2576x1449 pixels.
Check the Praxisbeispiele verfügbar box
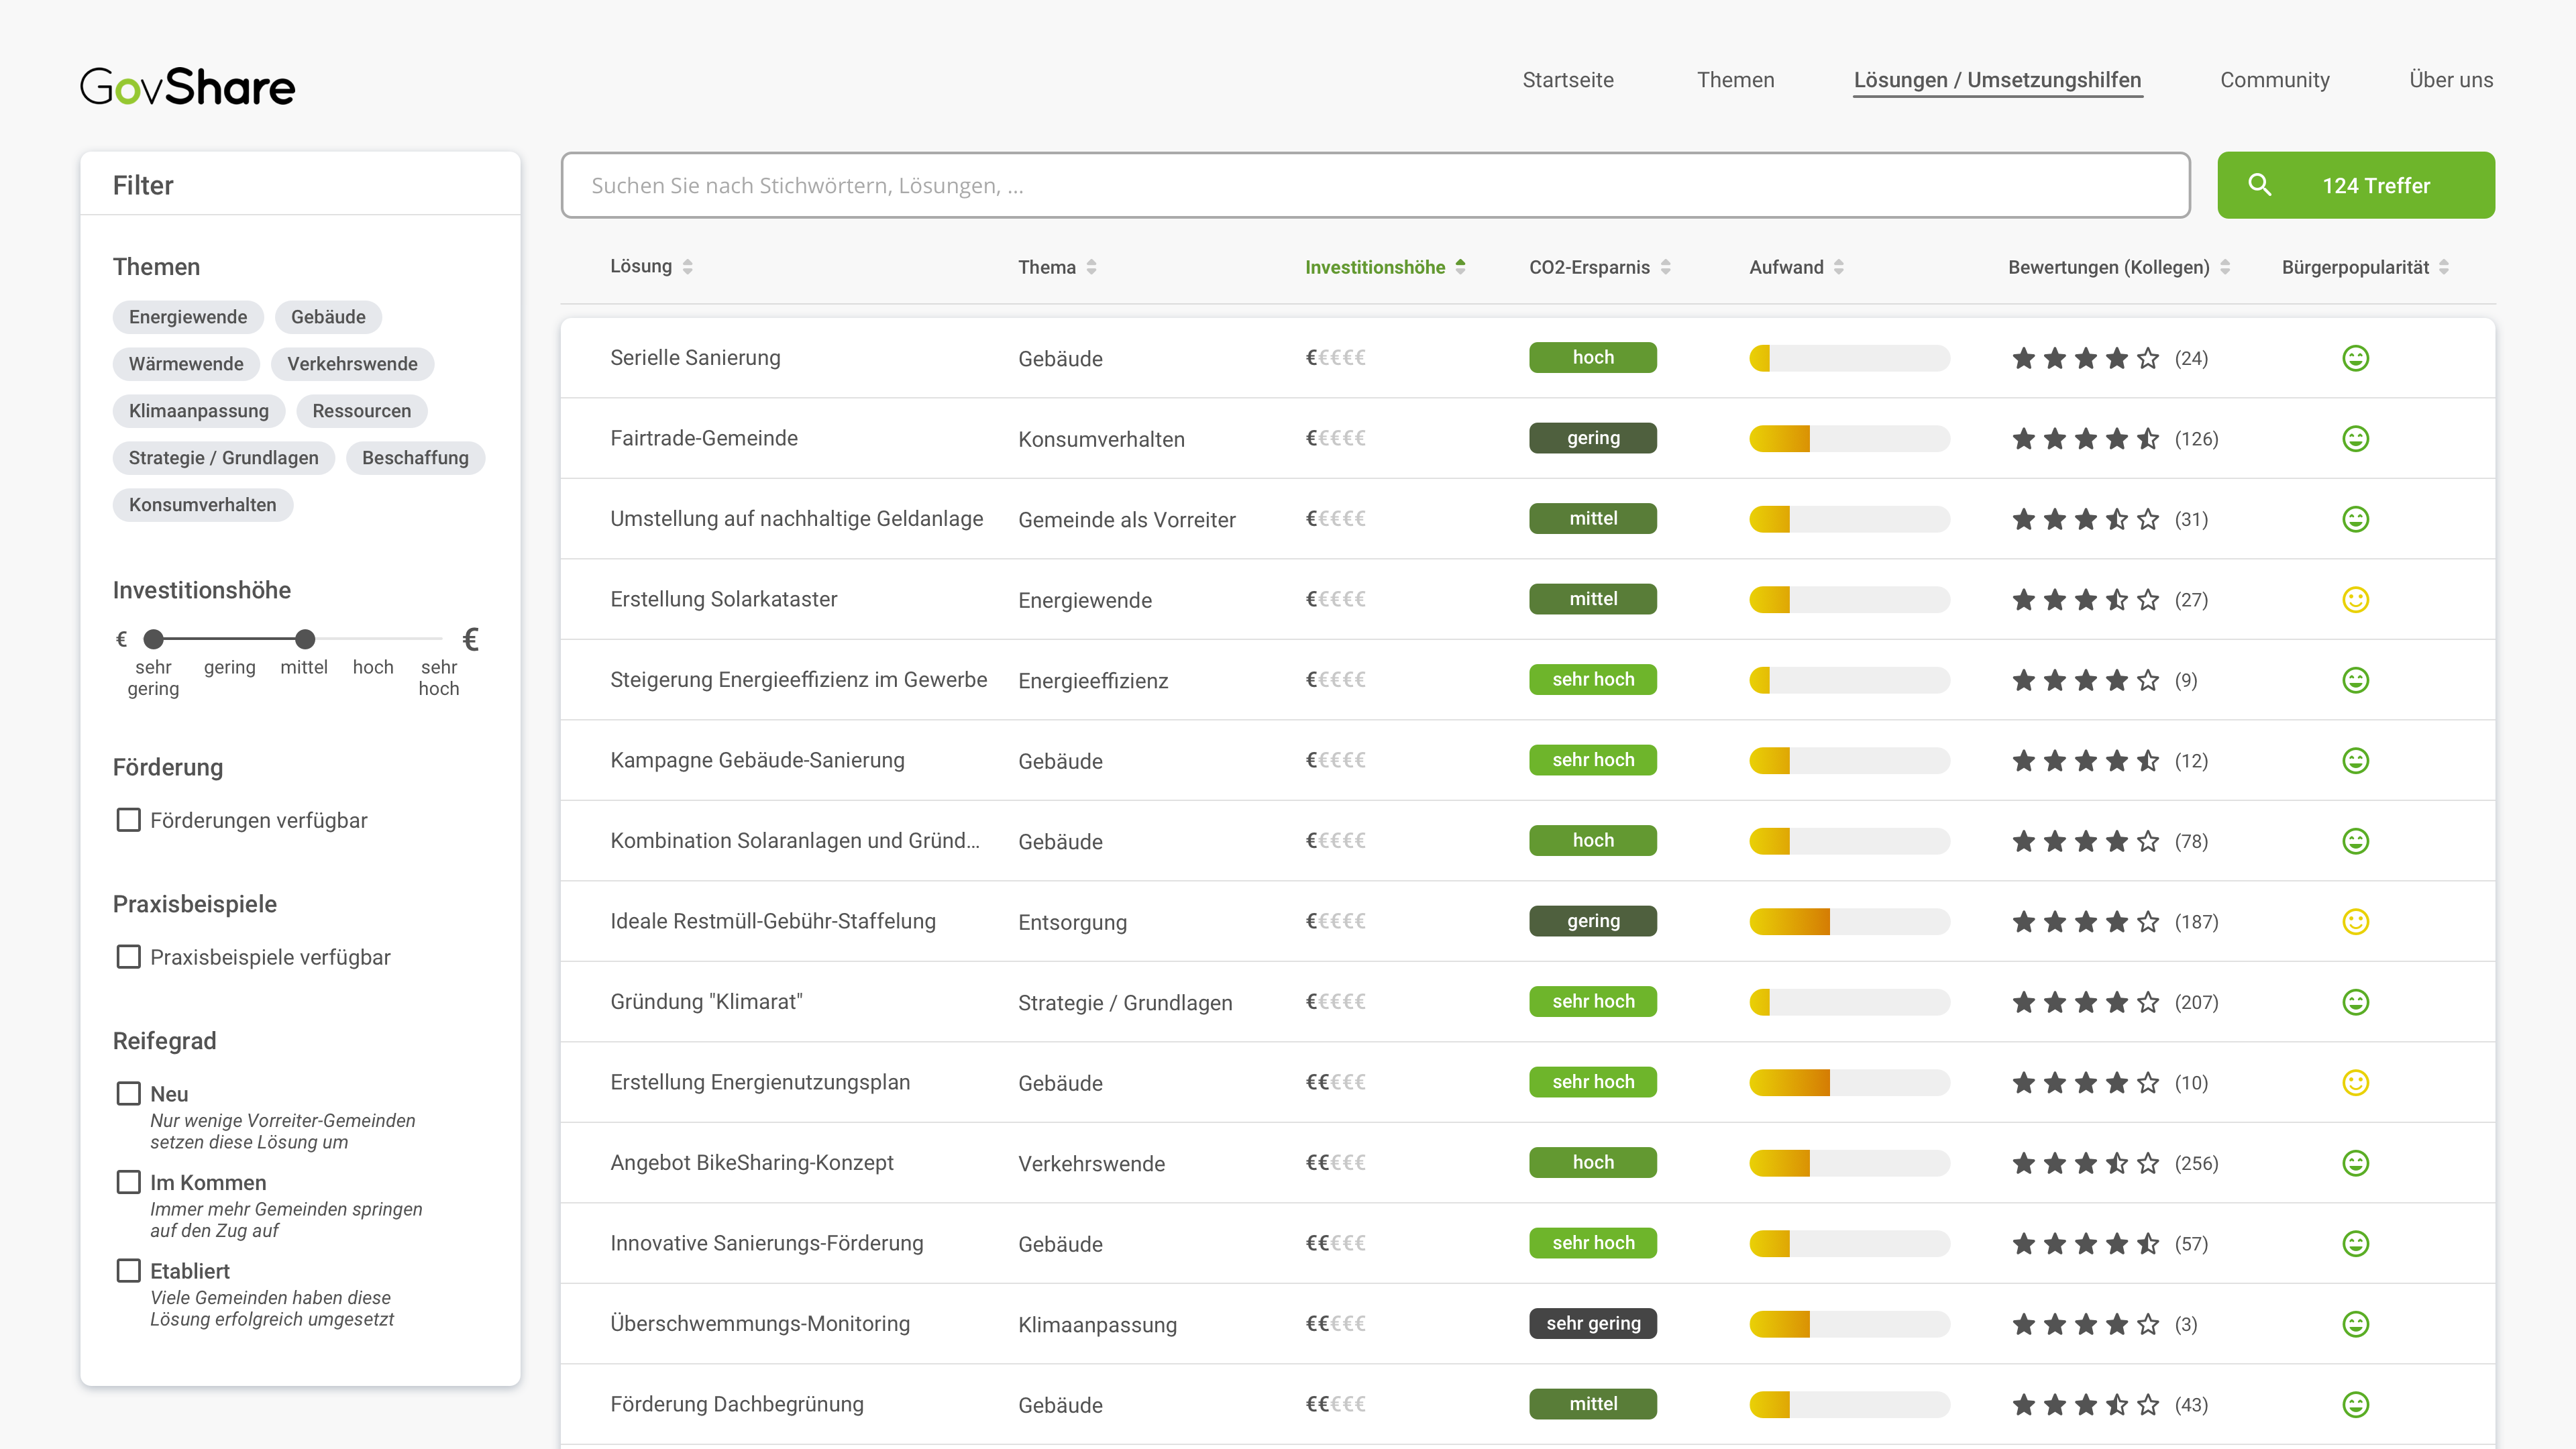click(x=129, y=957)
